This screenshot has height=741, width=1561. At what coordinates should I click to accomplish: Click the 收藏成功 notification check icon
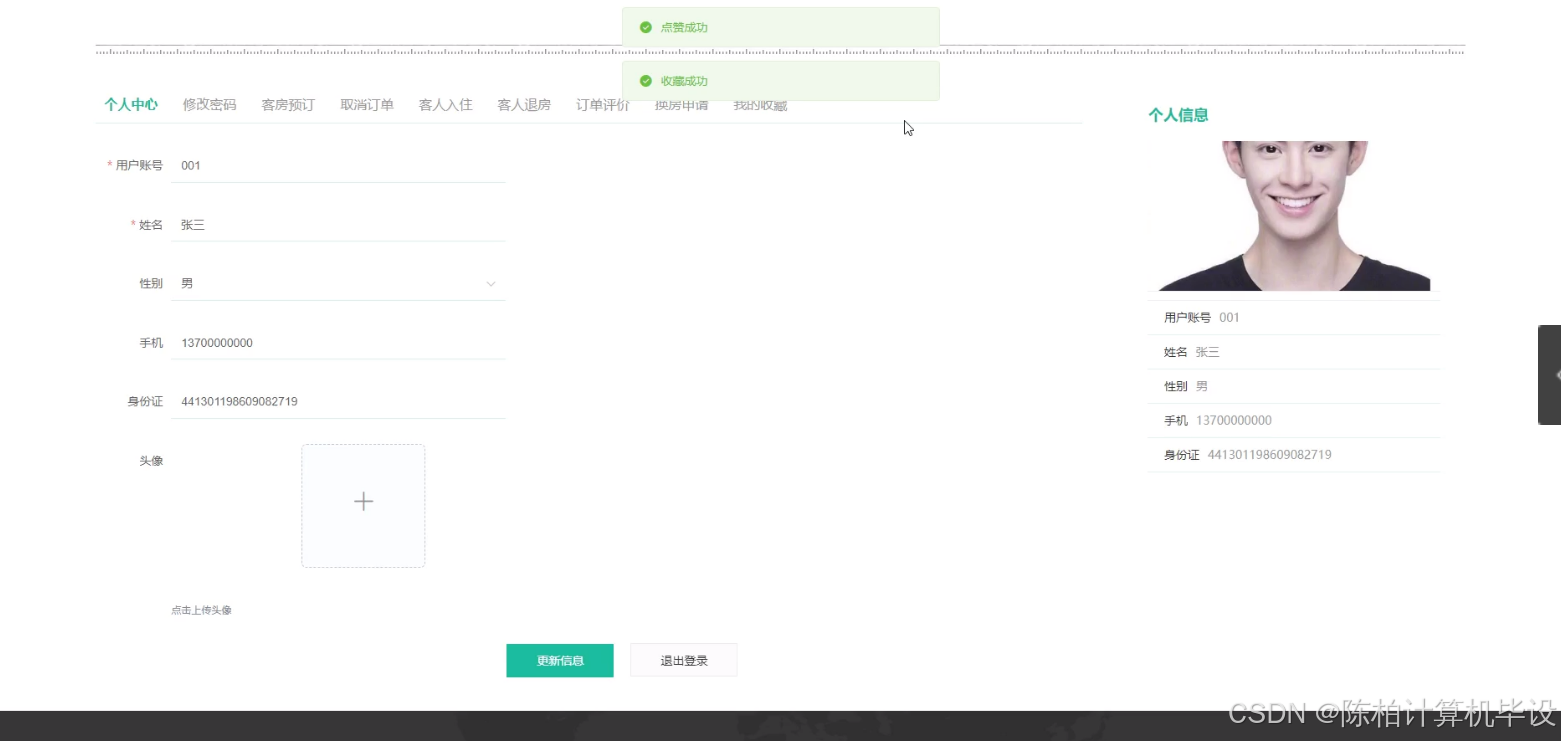click(x=646, y=81)
